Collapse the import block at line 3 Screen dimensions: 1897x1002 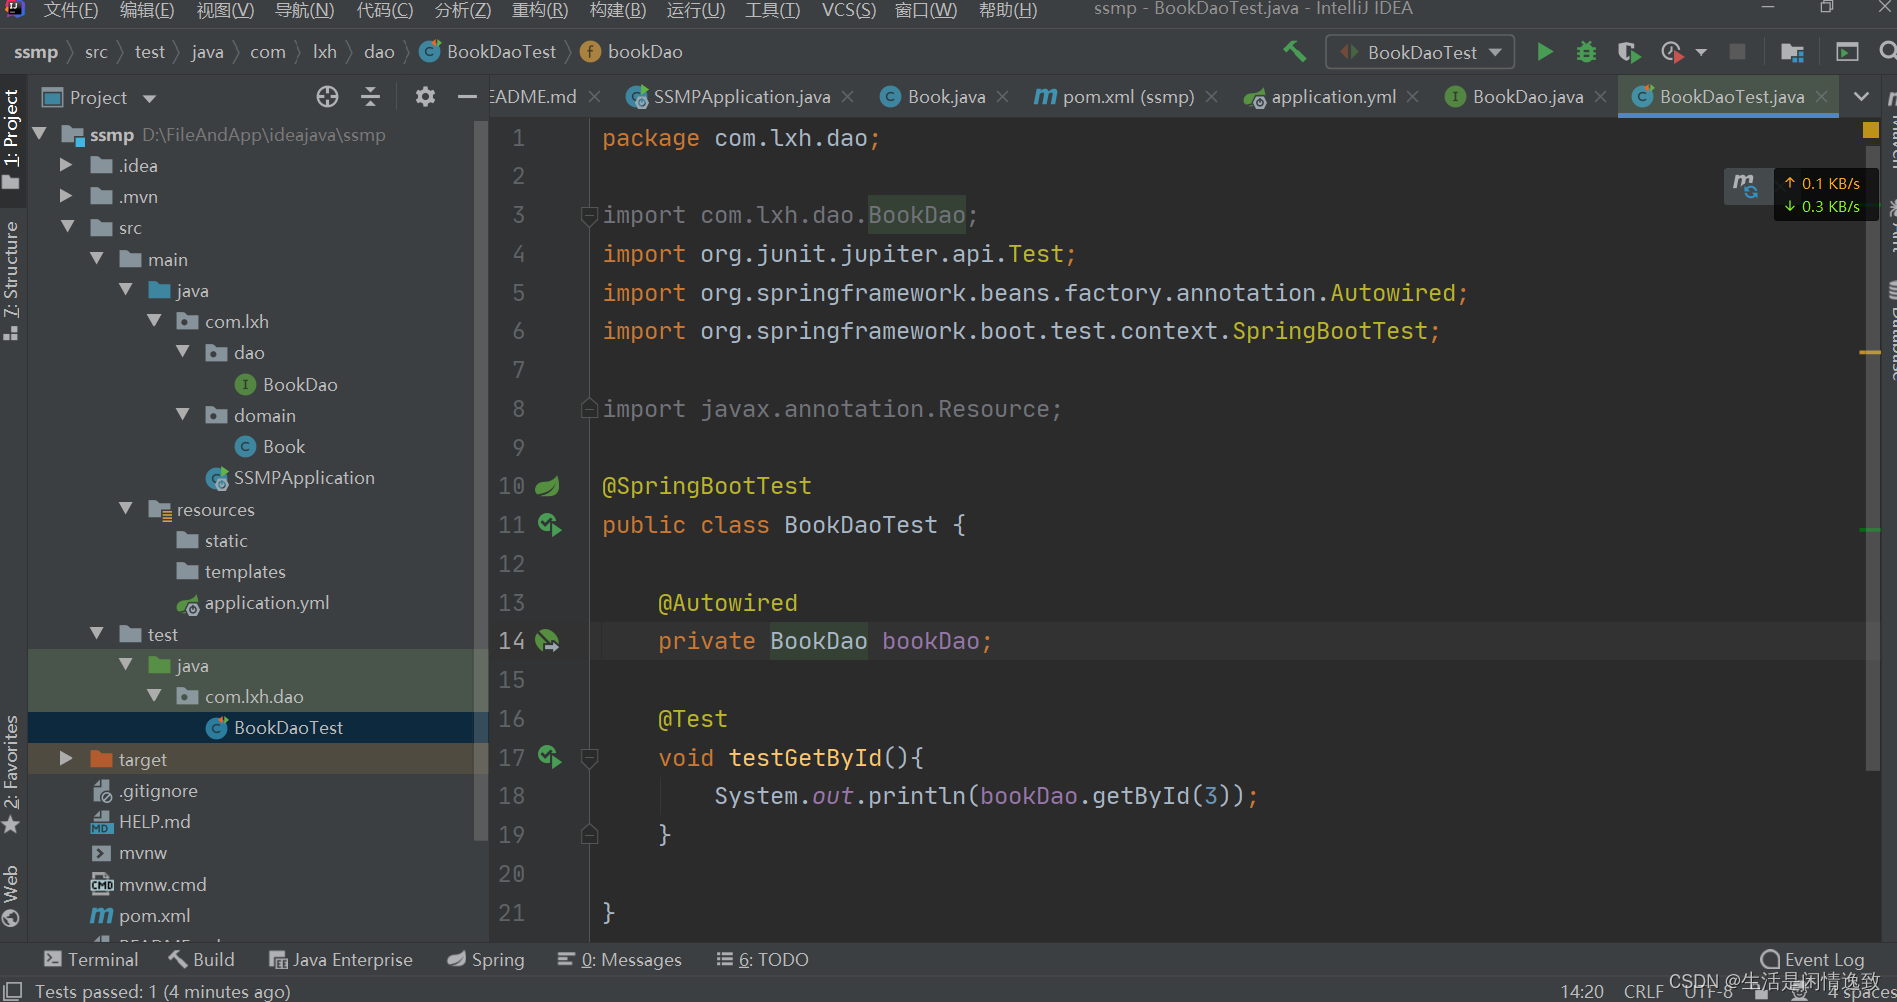(x=588, y=214)
